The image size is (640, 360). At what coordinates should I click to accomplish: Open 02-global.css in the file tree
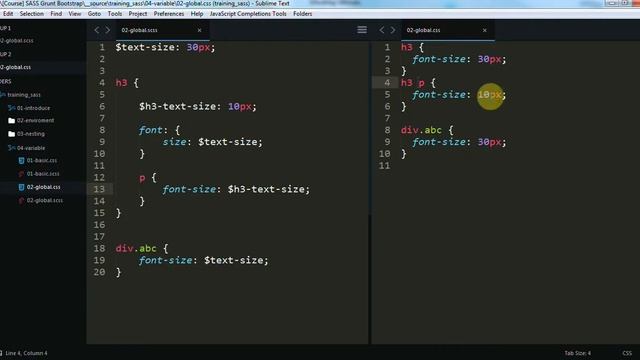[x=44, y=187]
